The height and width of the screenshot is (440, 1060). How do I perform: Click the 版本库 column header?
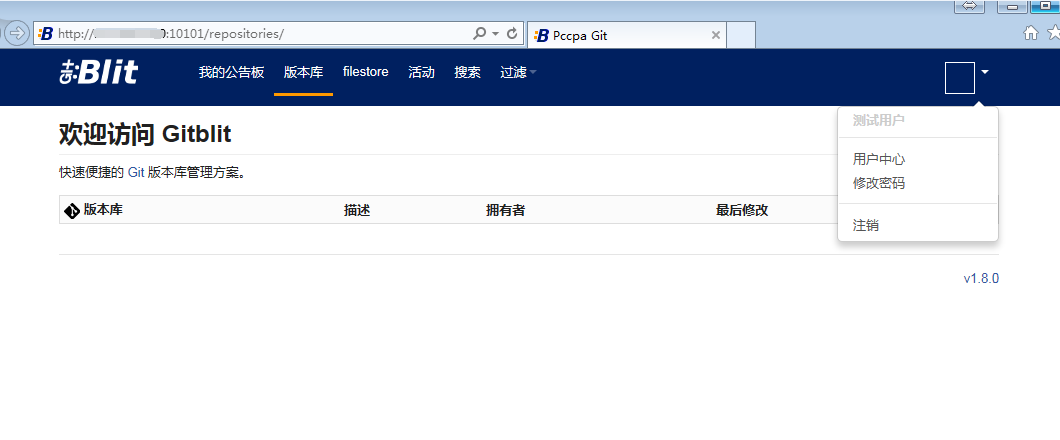click(103, 210)
